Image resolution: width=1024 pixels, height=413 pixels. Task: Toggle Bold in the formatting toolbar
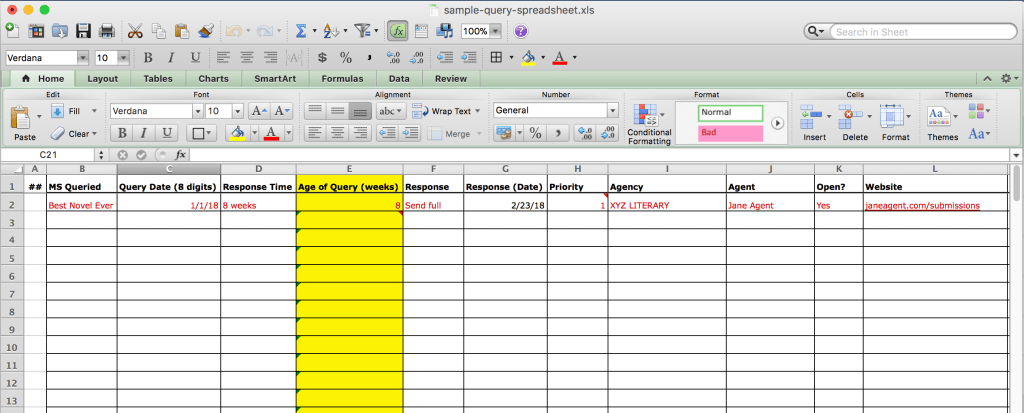[x=148, y=58]
